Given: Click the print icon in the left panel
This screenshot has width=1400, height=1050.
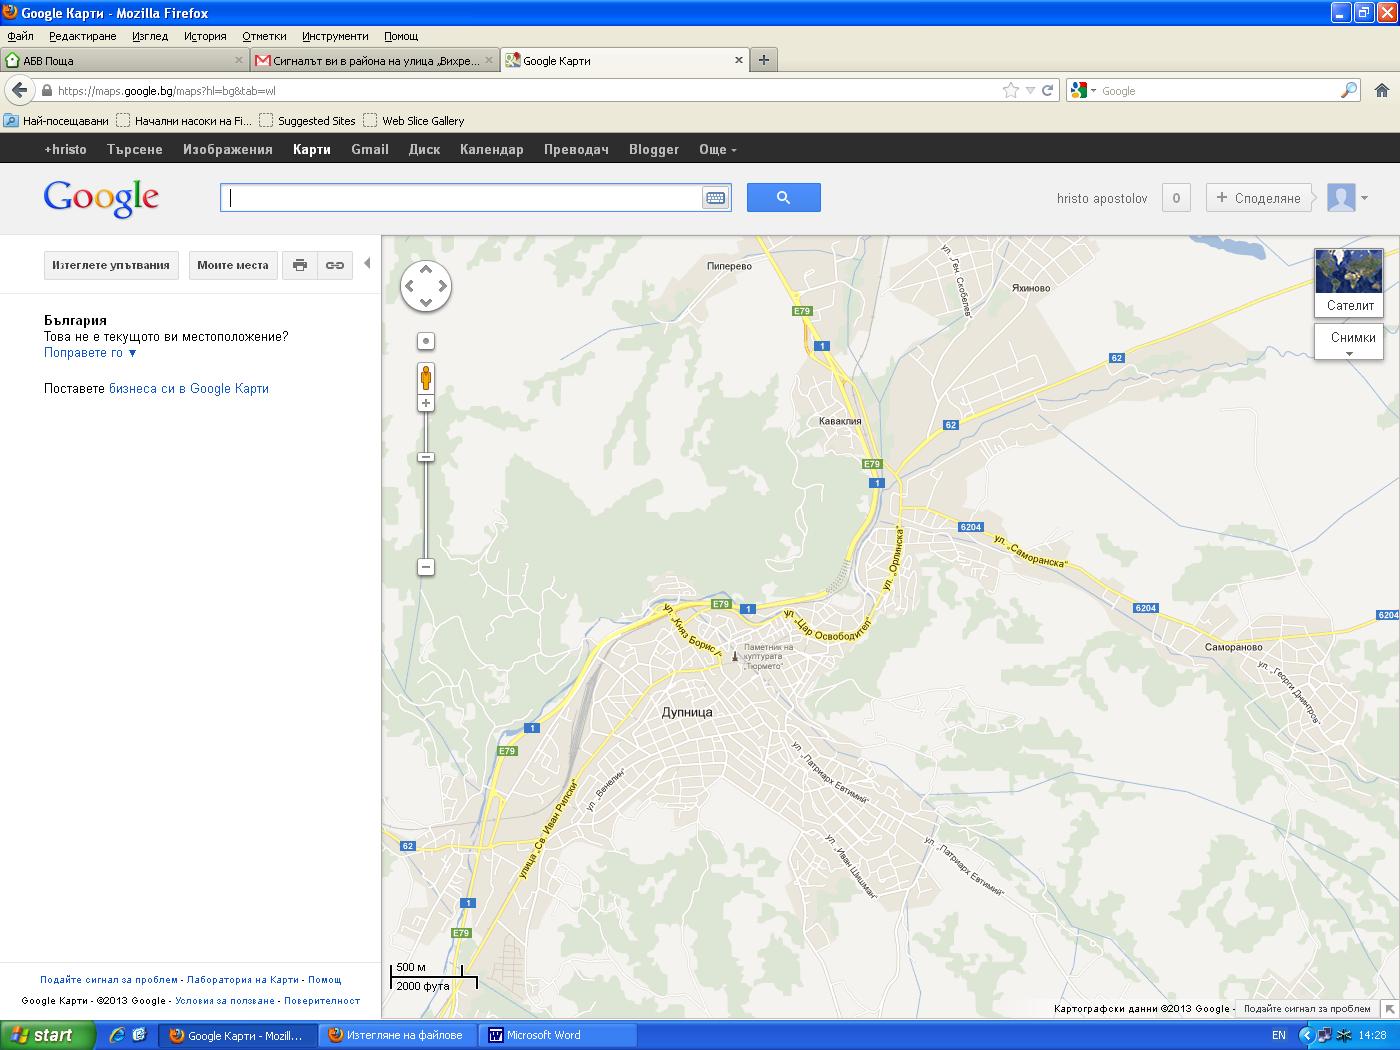Looking at the screenshot, I should coord(299,265).
